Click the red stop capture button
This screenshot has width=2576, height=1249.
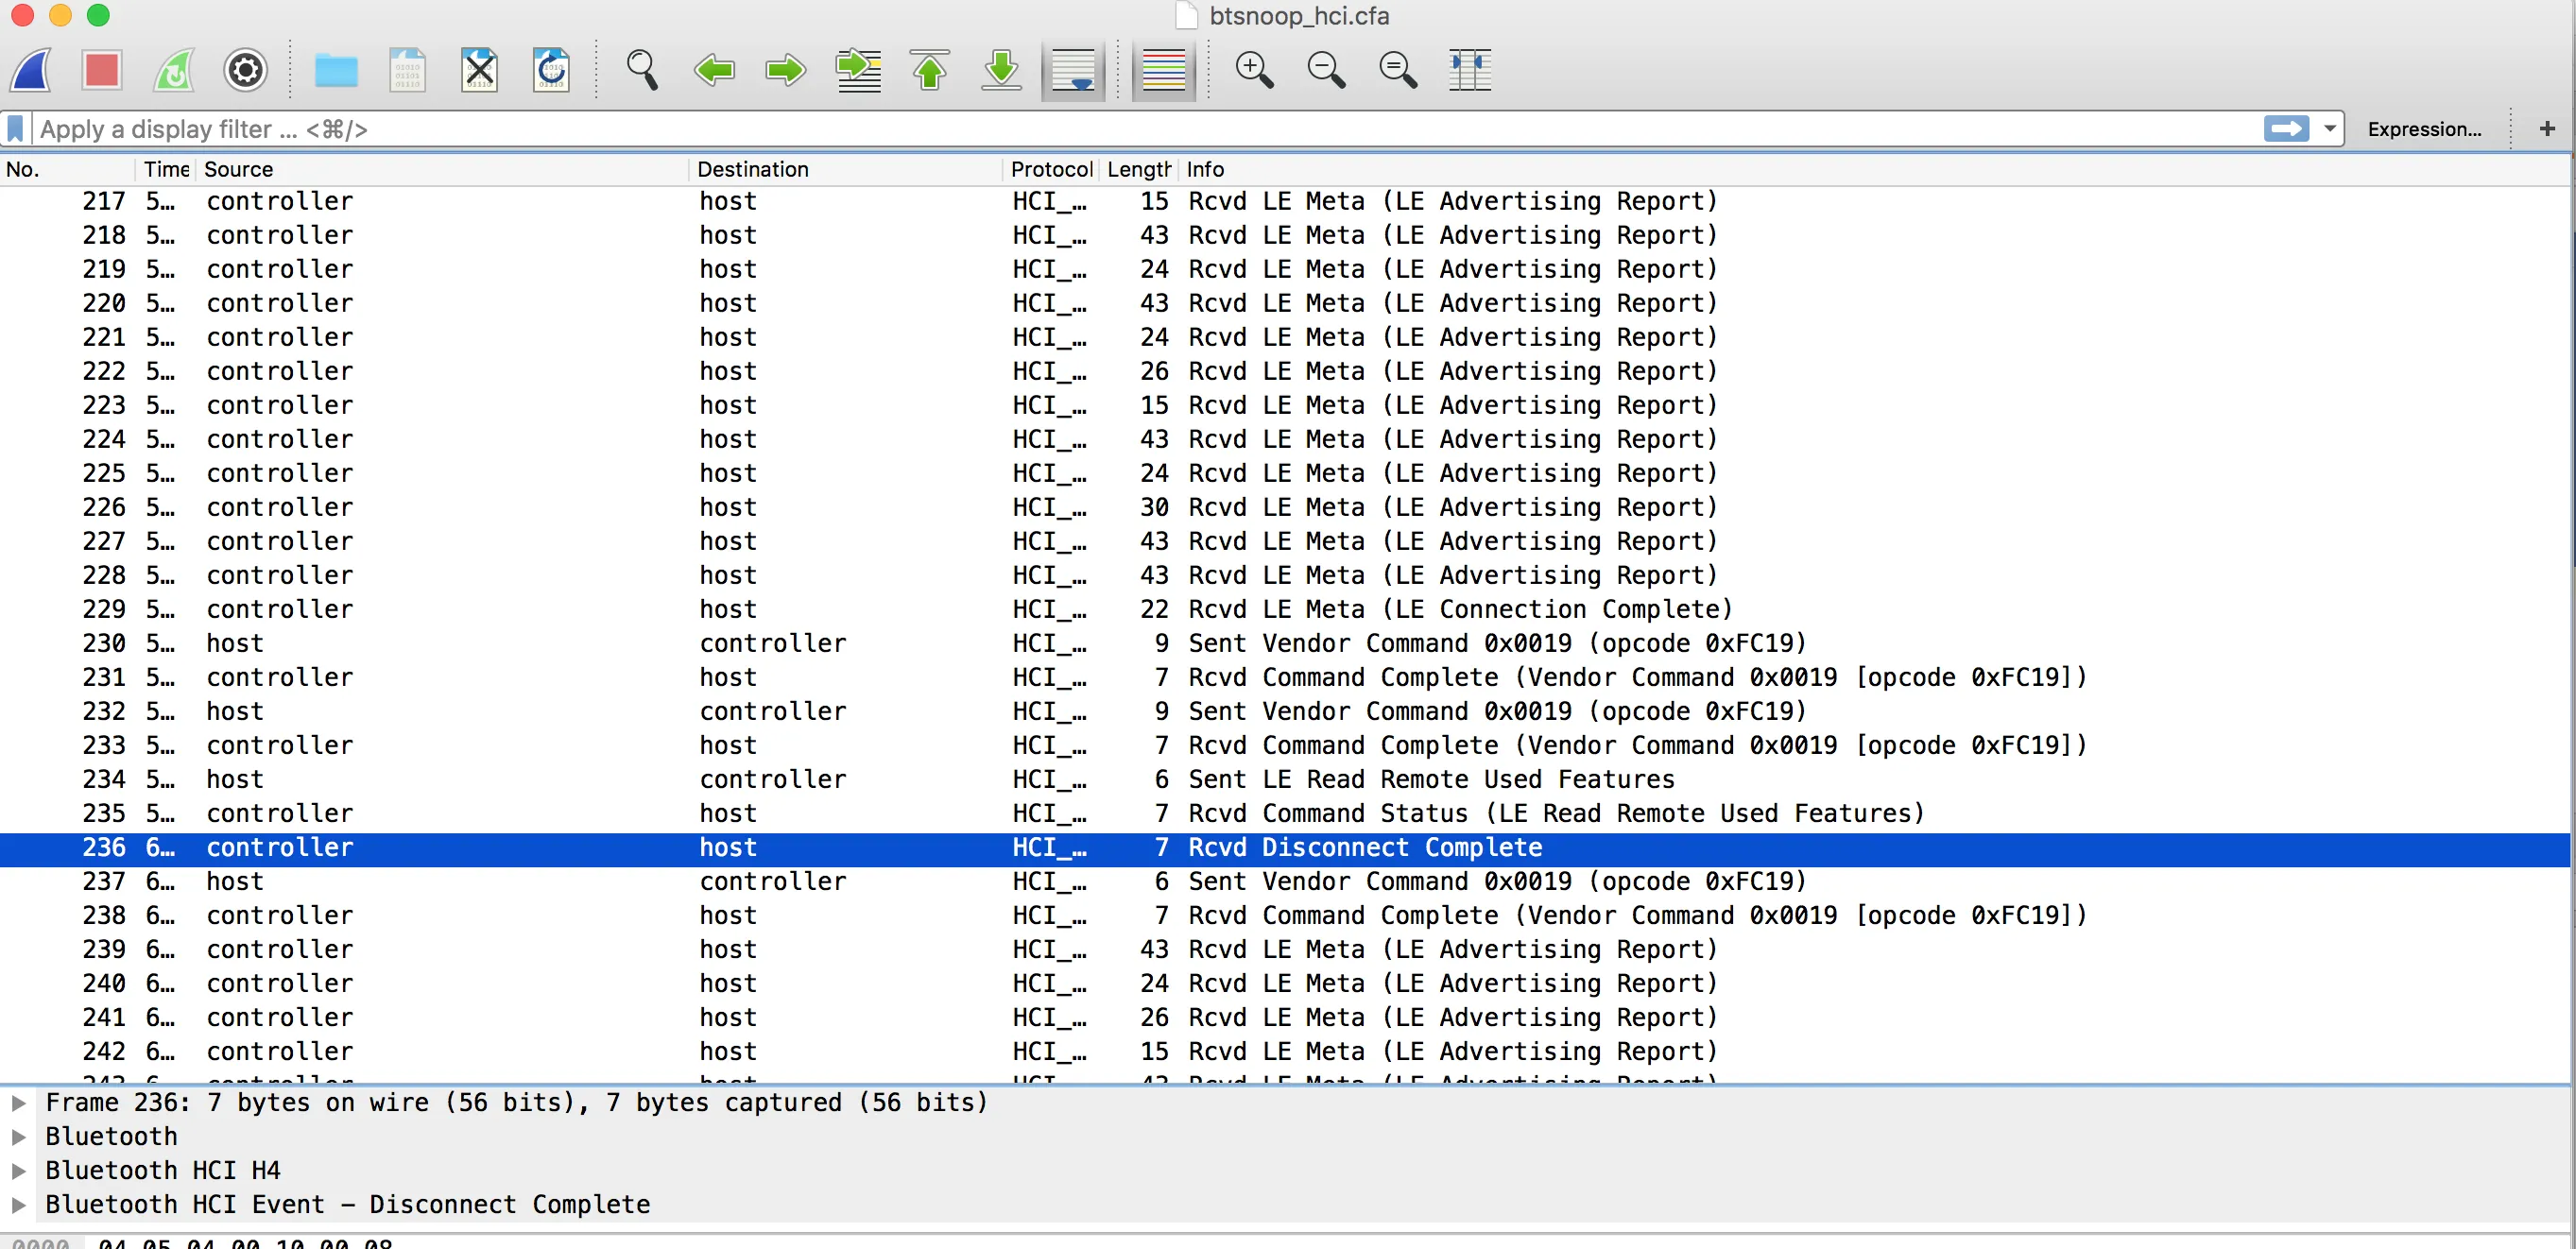click(x=102, y=70)
